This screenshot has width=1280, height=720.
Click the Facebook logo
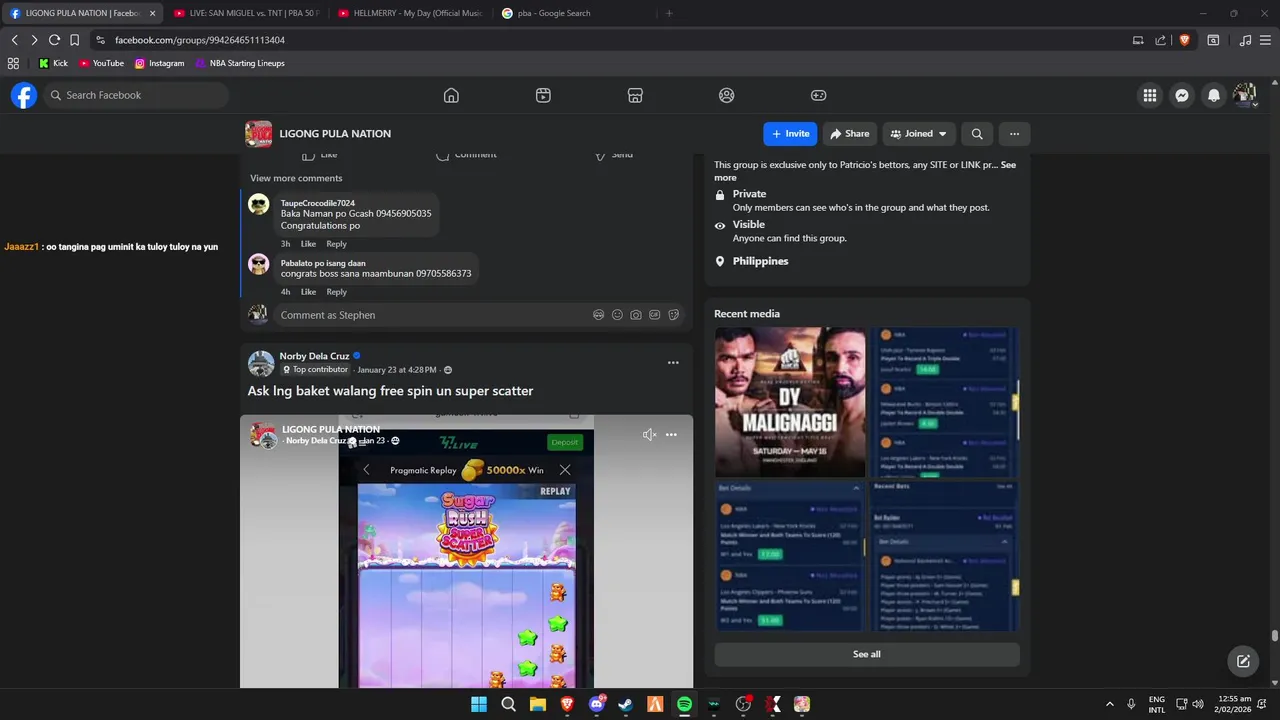coord(24,95)
